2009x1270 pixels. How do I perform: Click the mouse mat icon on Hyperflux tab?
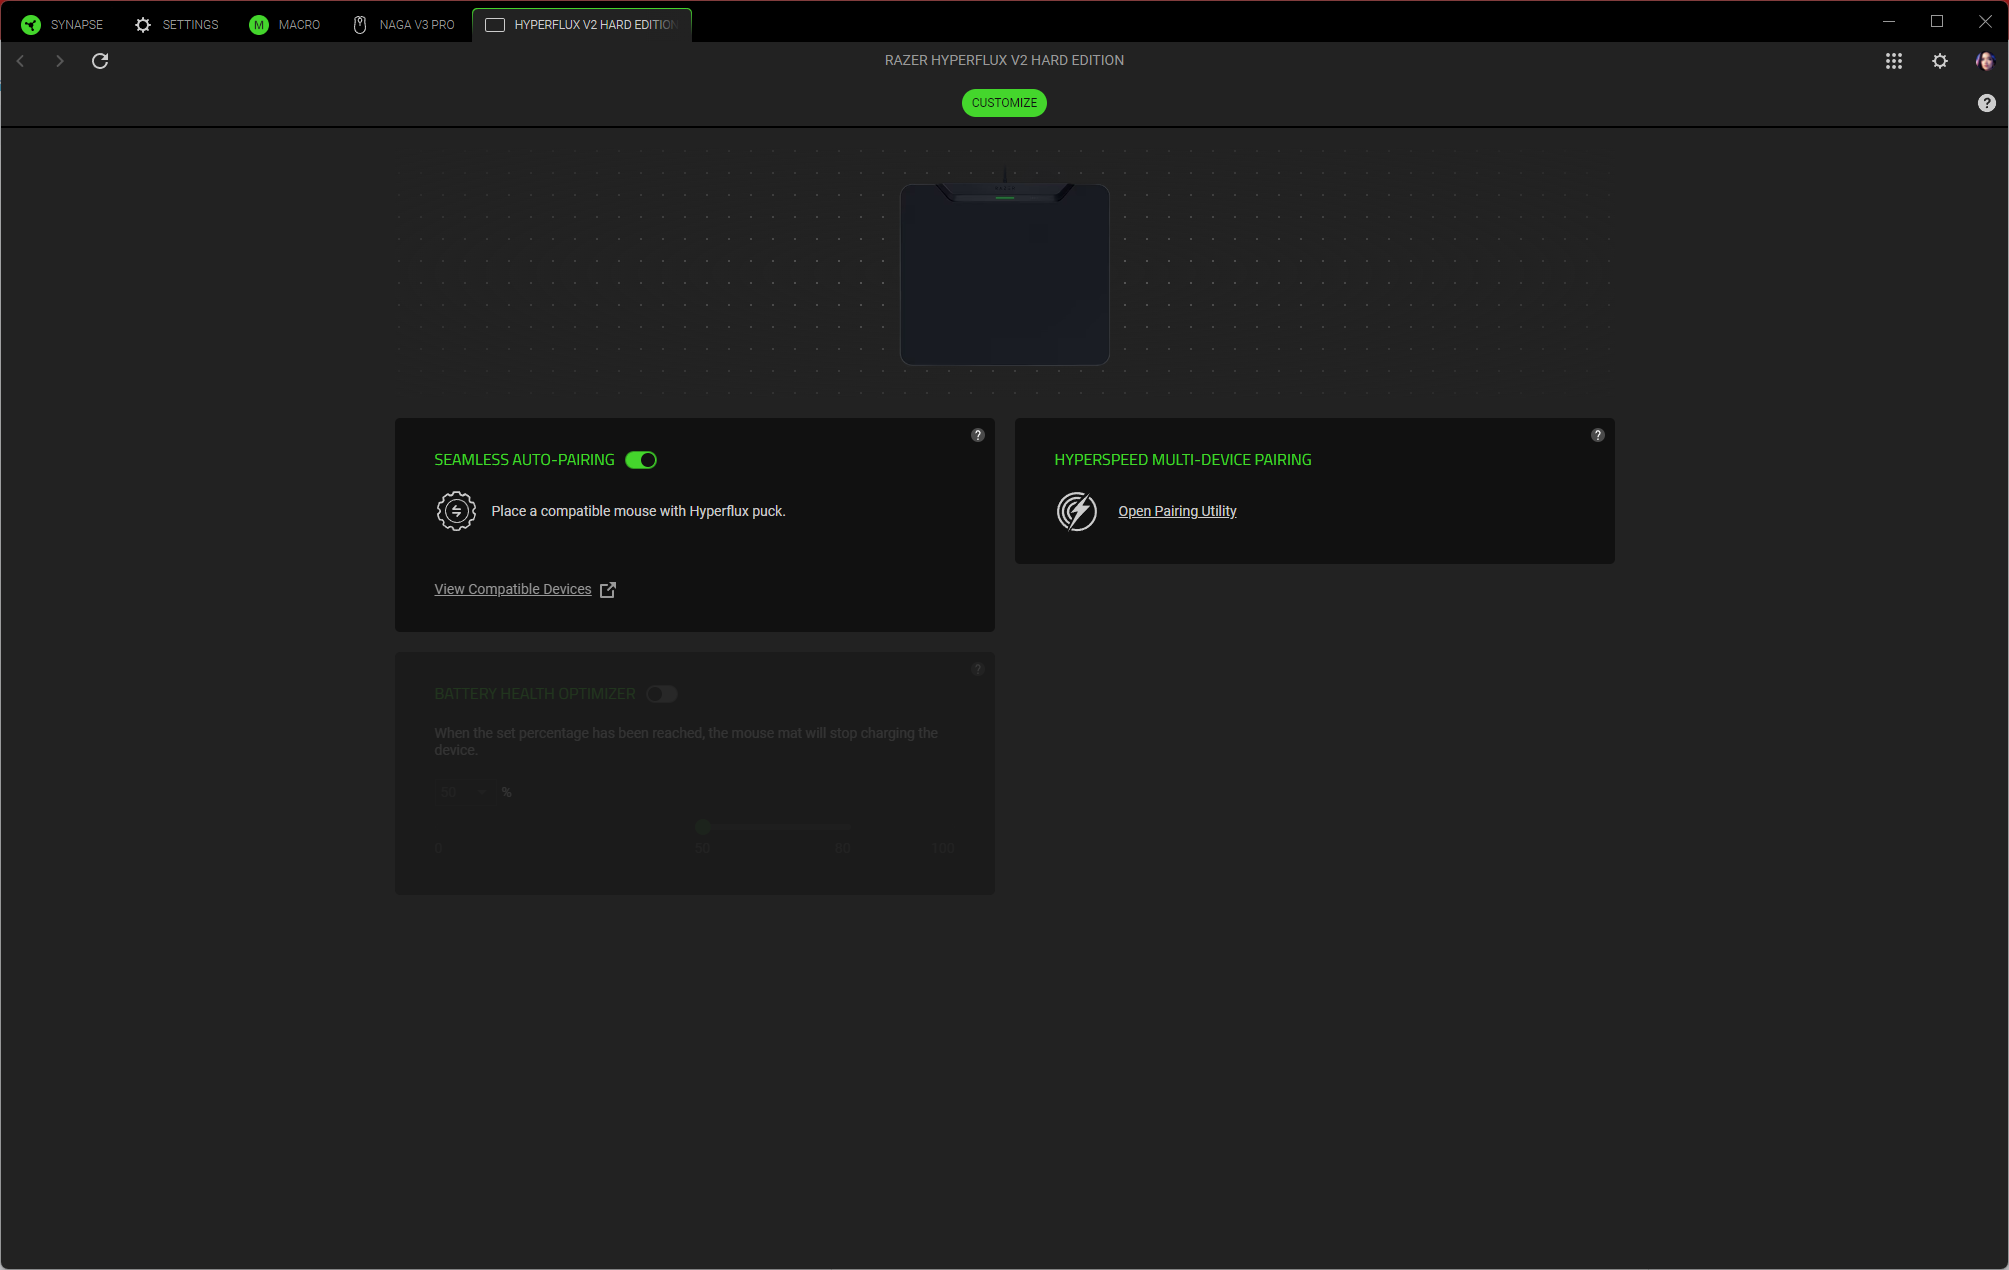tap(495, 25)
